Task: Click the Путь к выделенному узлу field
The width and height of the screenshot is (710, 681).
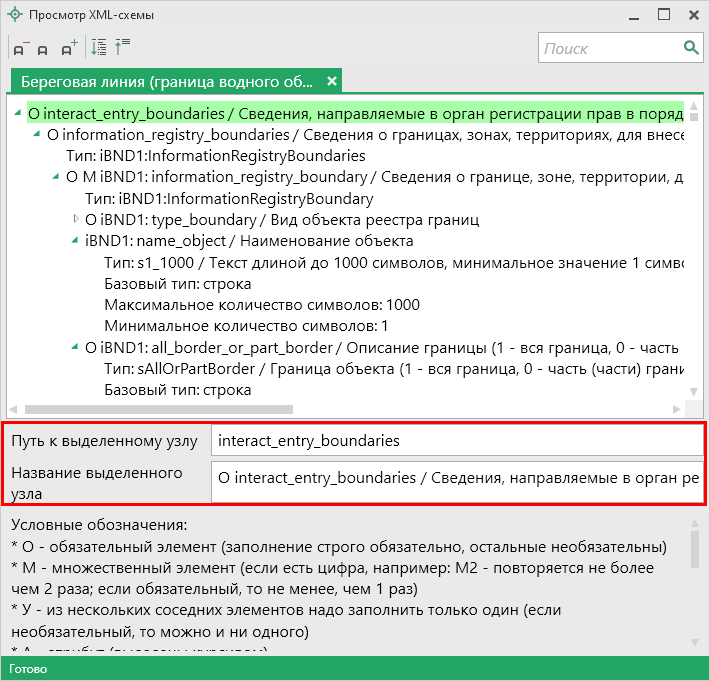Action: pos(456,440)
